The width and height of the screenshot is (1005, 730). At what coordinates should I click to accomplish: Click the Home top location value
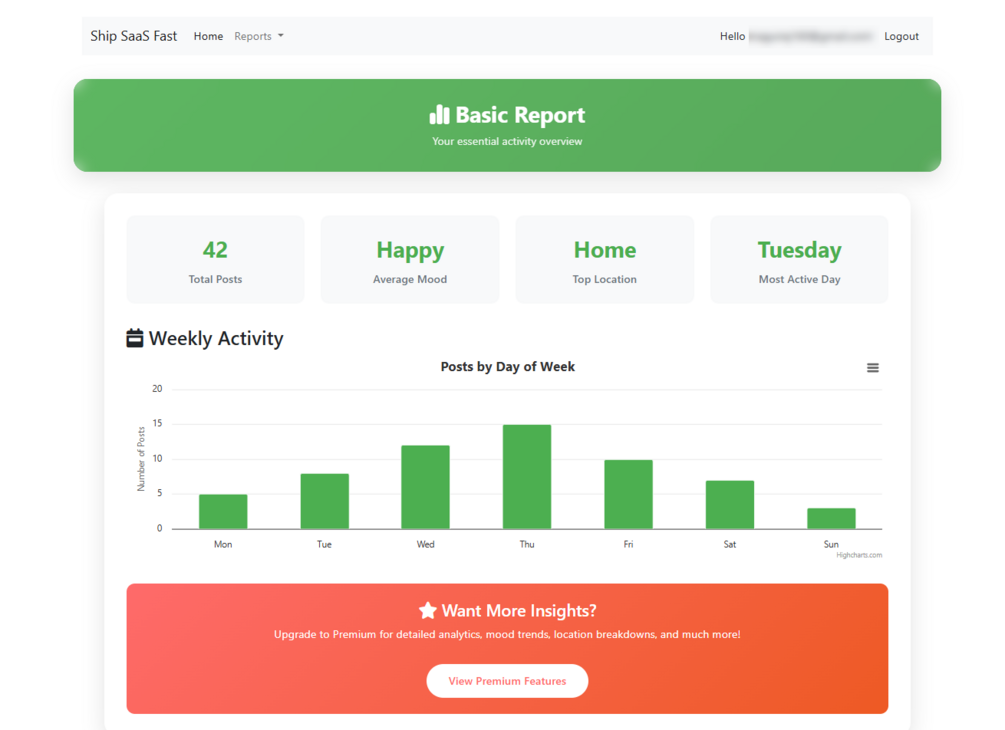(604, 250)
